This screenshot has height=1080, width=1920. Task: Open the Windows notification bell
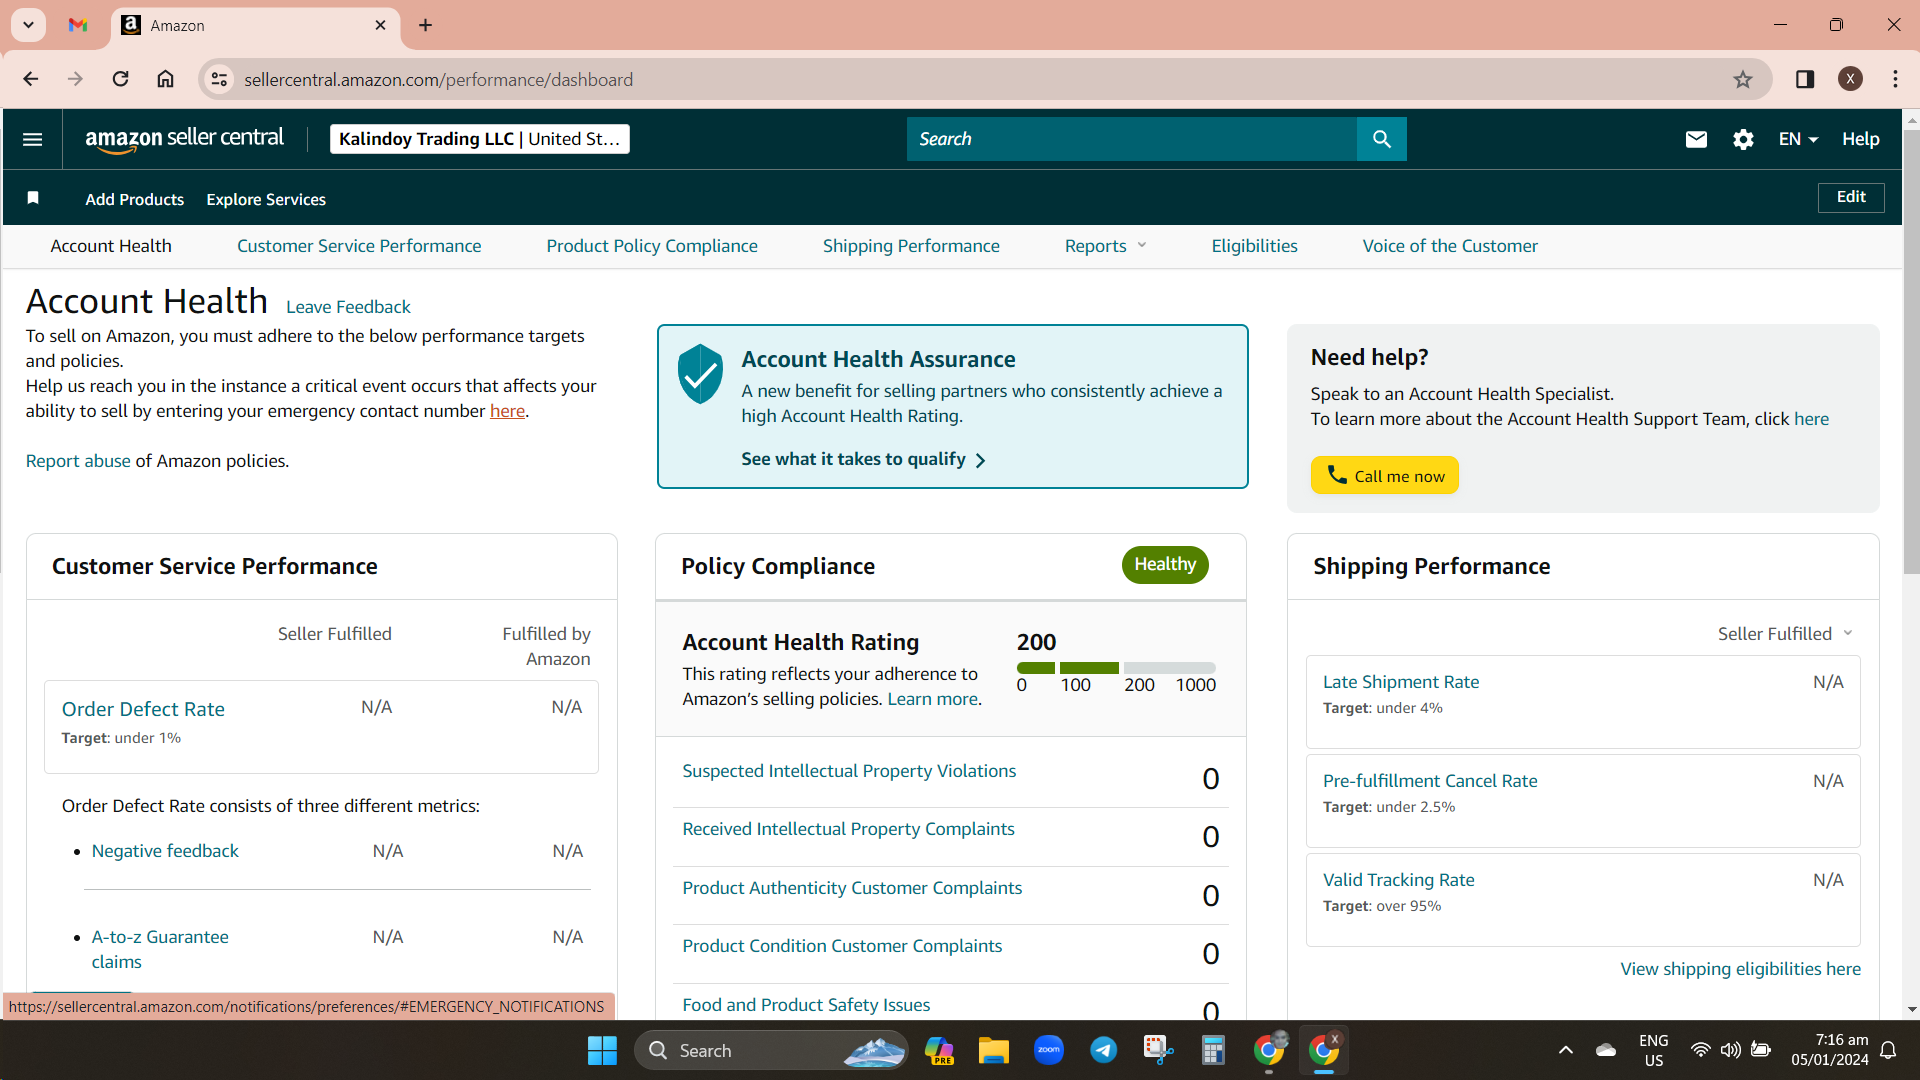coord(1888,1050)
